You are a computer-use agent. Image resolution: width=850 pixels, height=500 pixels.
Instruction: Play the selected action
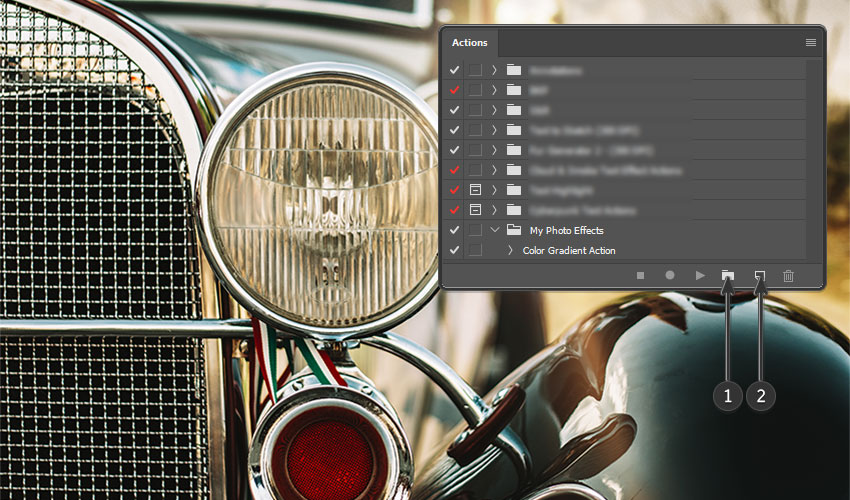pyautogui.click(x=700, y=275)
